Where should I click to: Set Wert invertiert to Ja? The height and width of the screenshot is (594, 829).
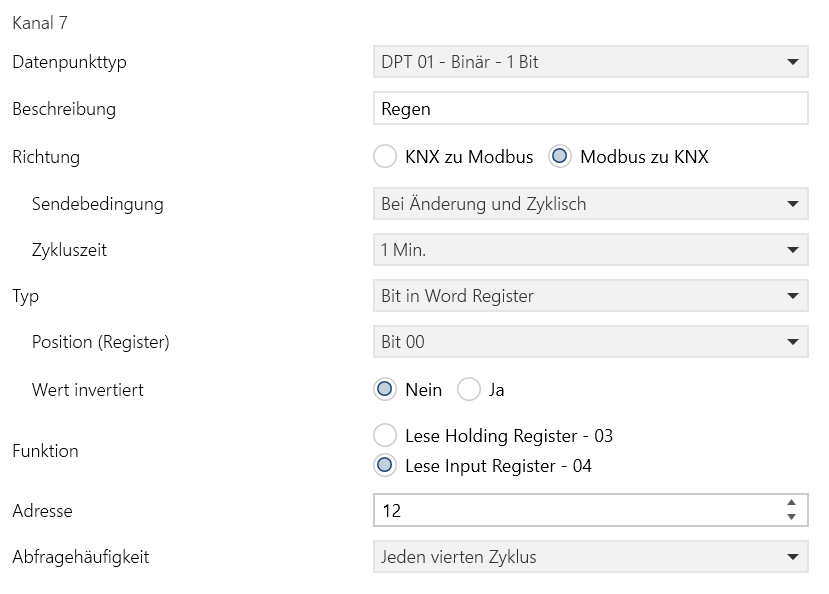[469, 390]
